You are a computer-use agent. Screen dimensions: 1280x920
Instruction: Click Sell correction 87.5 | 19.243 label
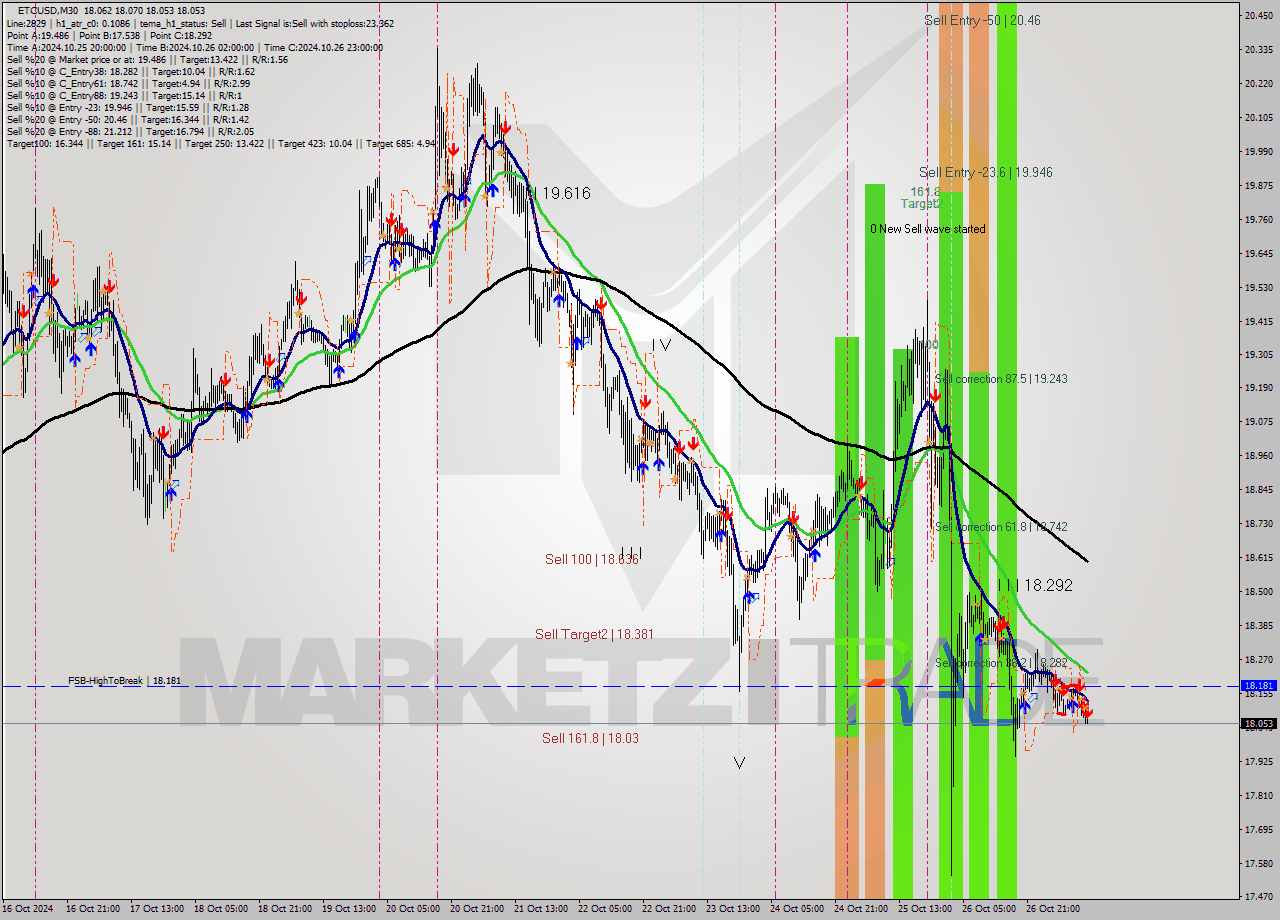click(x=1001, y=379)
